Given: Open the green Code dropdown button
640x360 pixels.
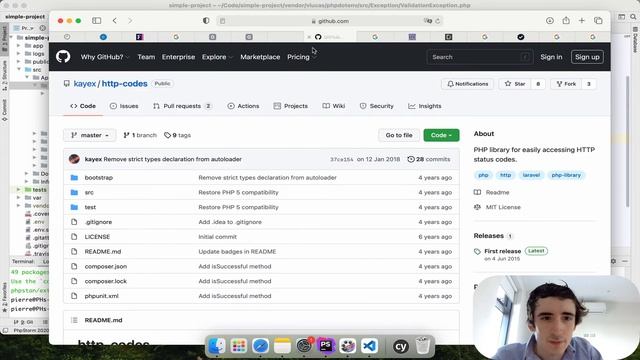Looking at the screenshot, I should click(x=441, y=135).
